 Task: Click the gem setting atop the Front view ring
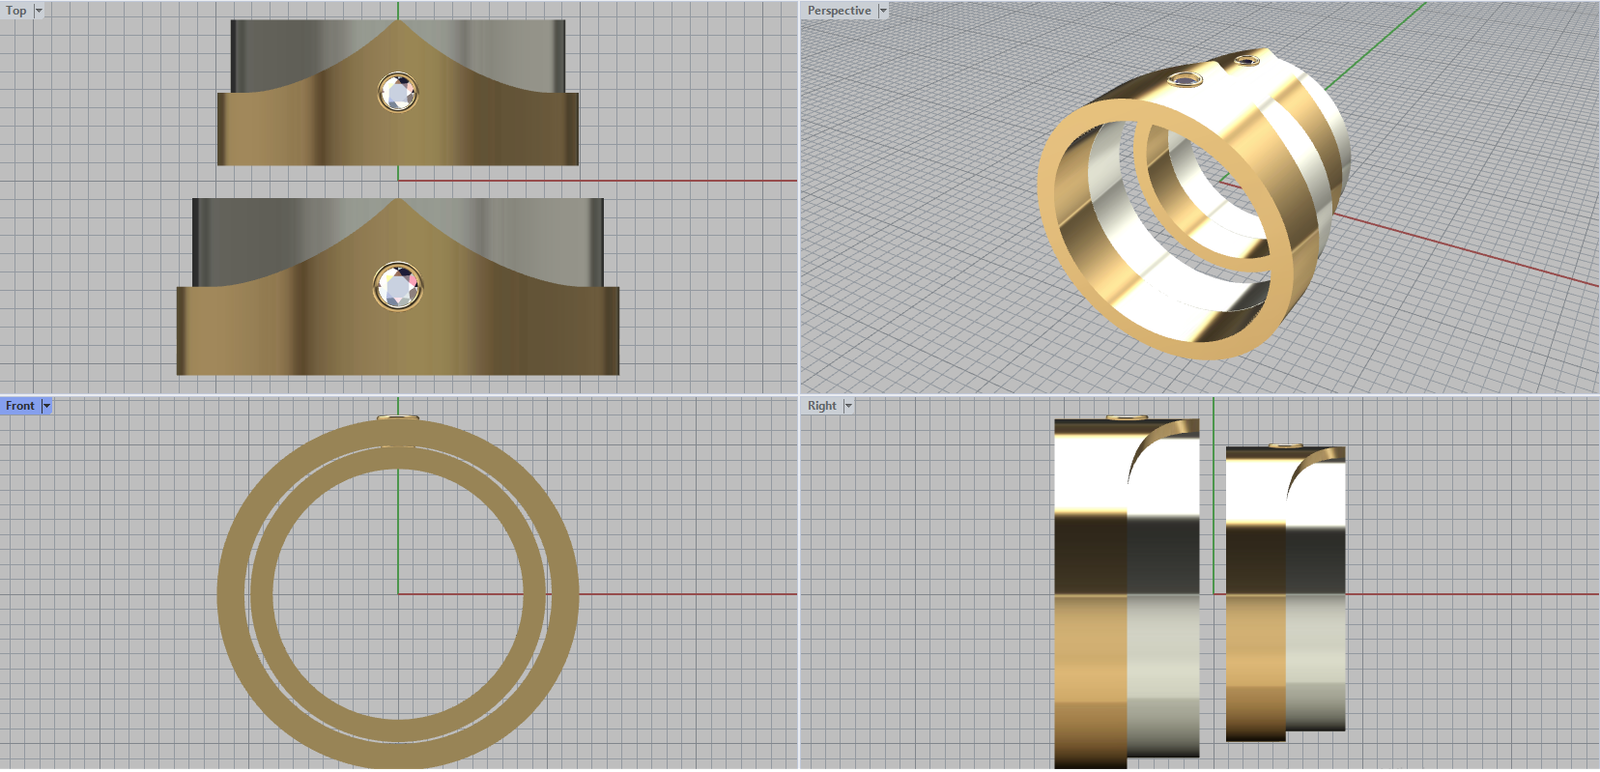[x=398, y=417]
